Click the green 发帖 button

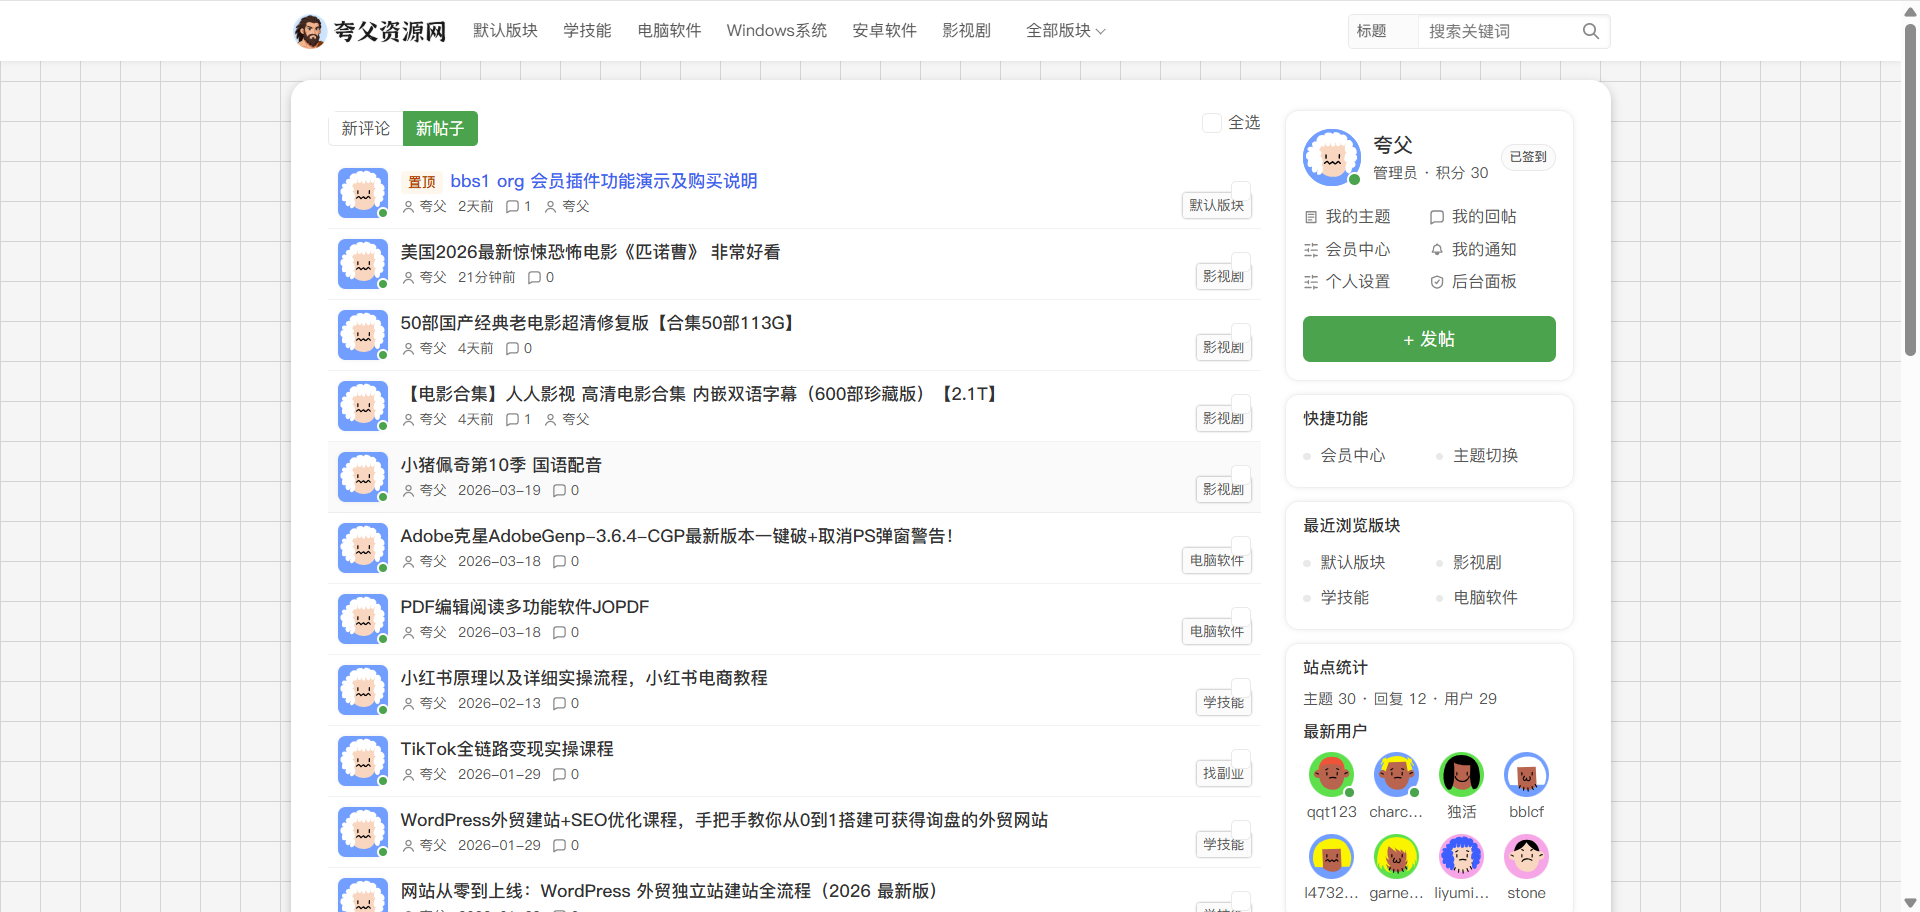pyautogui.click(x=1429, y=339)
